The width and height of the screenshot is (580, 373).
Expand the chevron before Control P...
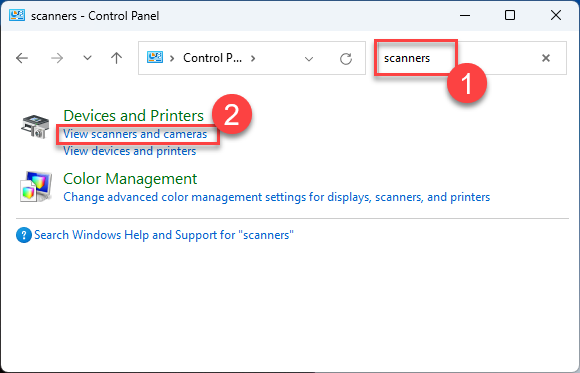pyautogui.click(x=172, y=58)
